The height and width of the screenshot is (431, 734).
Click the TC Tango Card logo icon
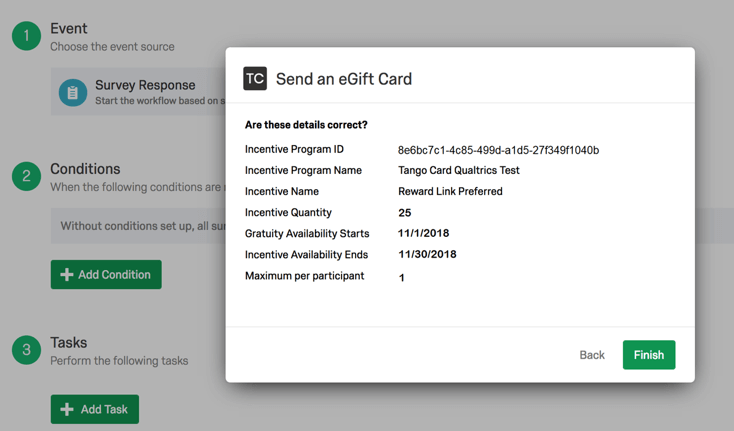pos(255,78)
